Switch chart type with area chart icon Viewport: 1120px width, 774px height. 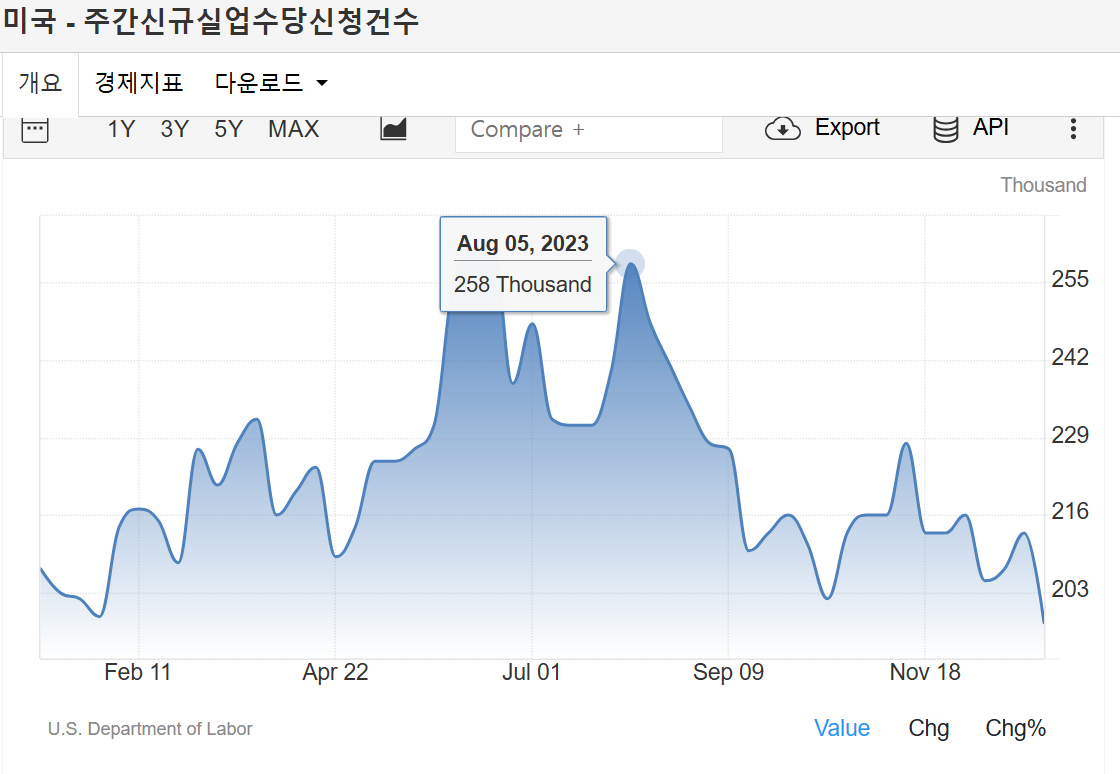(394, 129)
